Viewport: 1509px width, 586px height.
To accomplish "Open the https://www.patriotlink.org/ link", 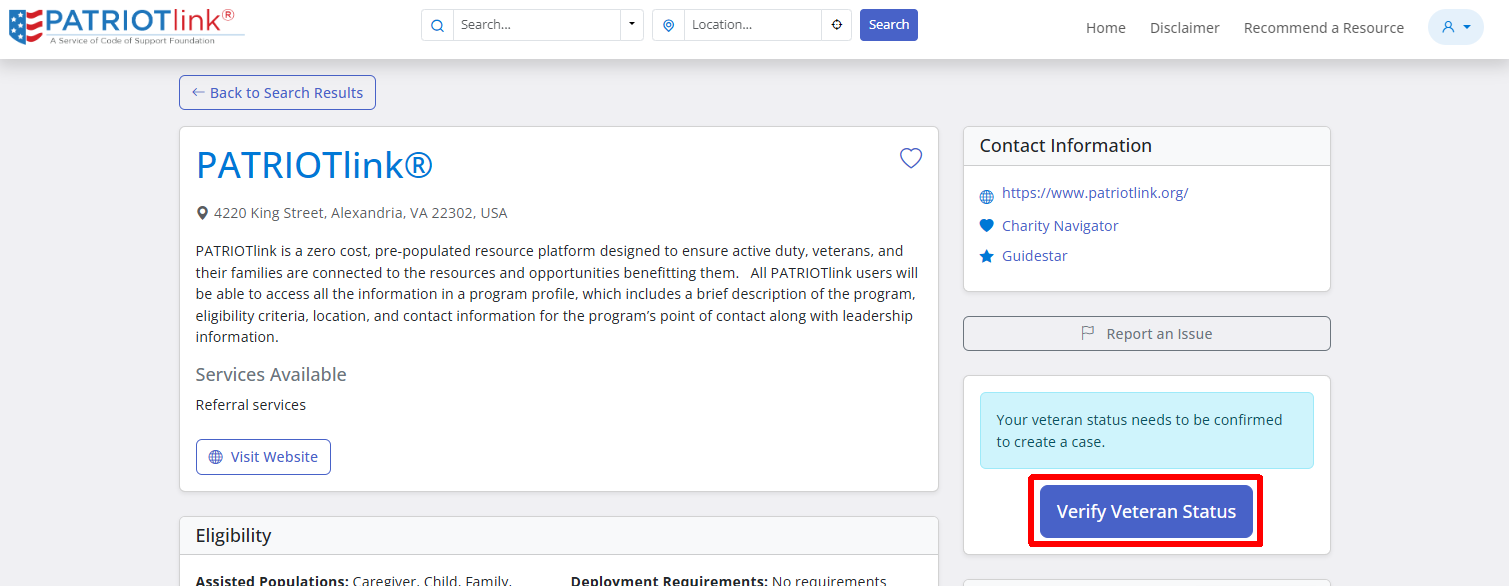I will pyautogui.click(x=1095, y=193).
